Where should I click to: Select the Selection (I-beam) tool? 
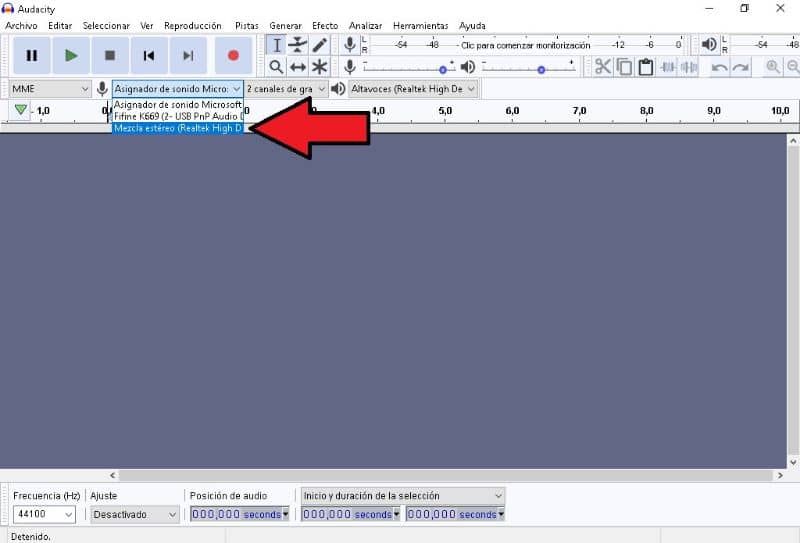pyautogui.click(x=276, y=45)
